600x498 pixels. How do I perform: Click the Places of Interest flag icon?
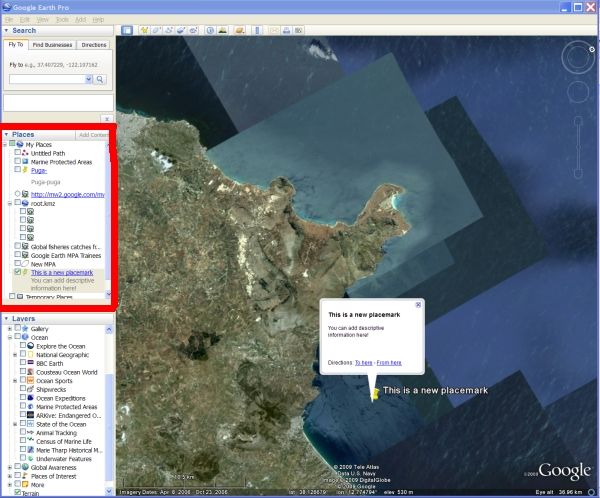click(x=25, y=476)
